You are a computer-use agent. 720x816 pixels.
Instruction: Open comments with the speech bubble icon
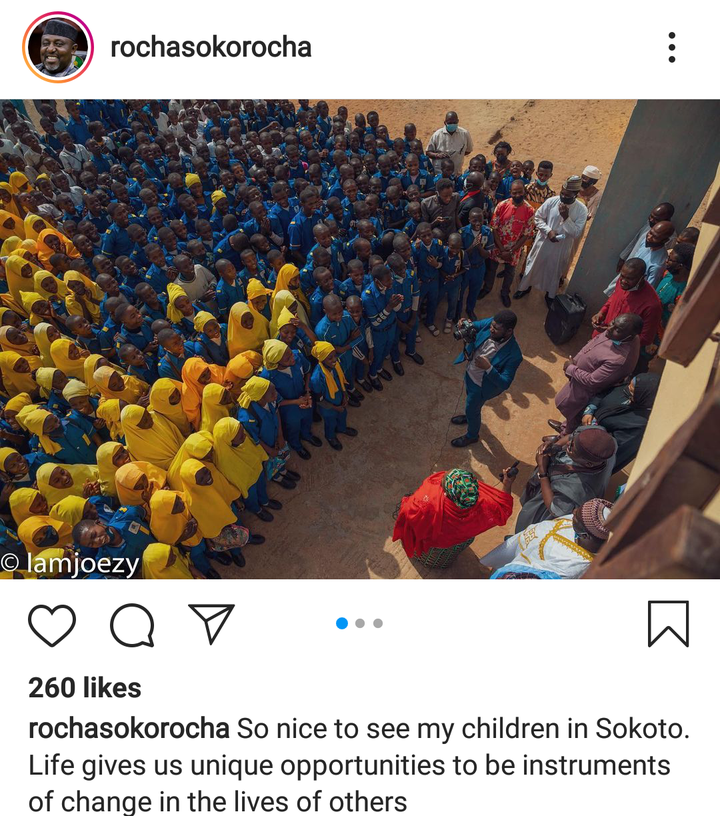click(132, 625)
